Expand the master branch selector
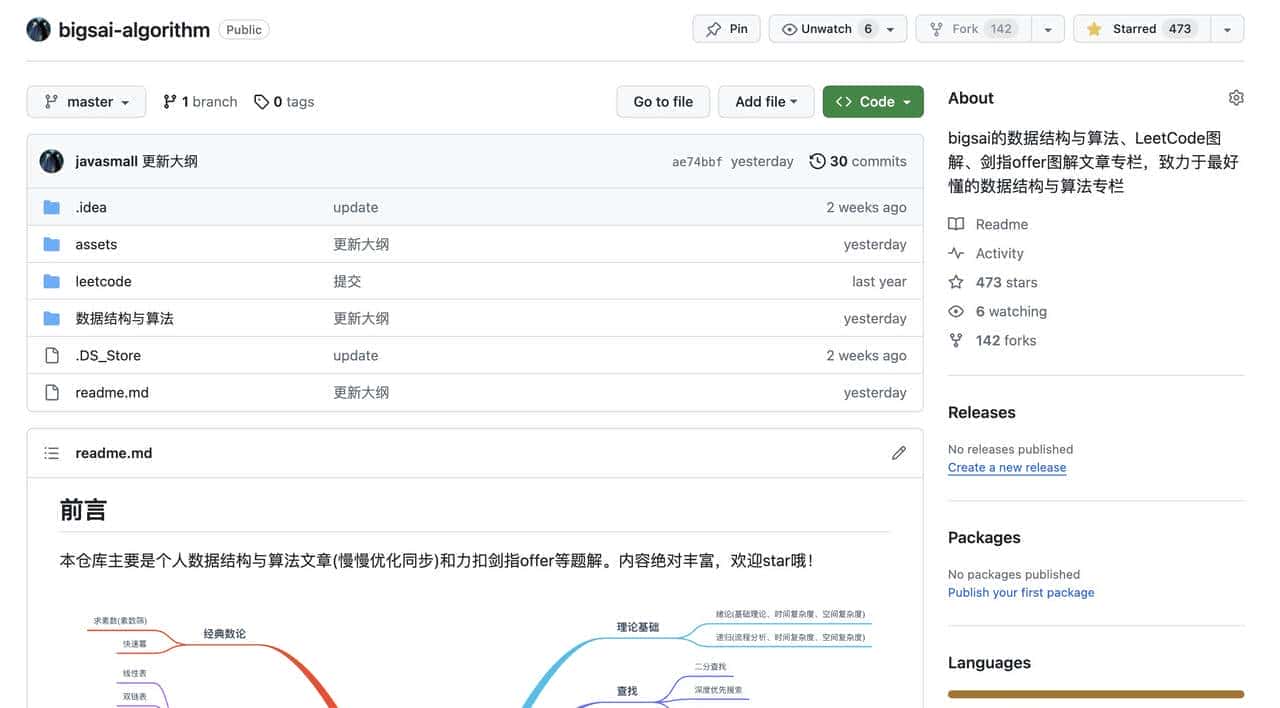Image resolution: width=1280 pixels, height=708 pixels. click(x=86, y=102)
